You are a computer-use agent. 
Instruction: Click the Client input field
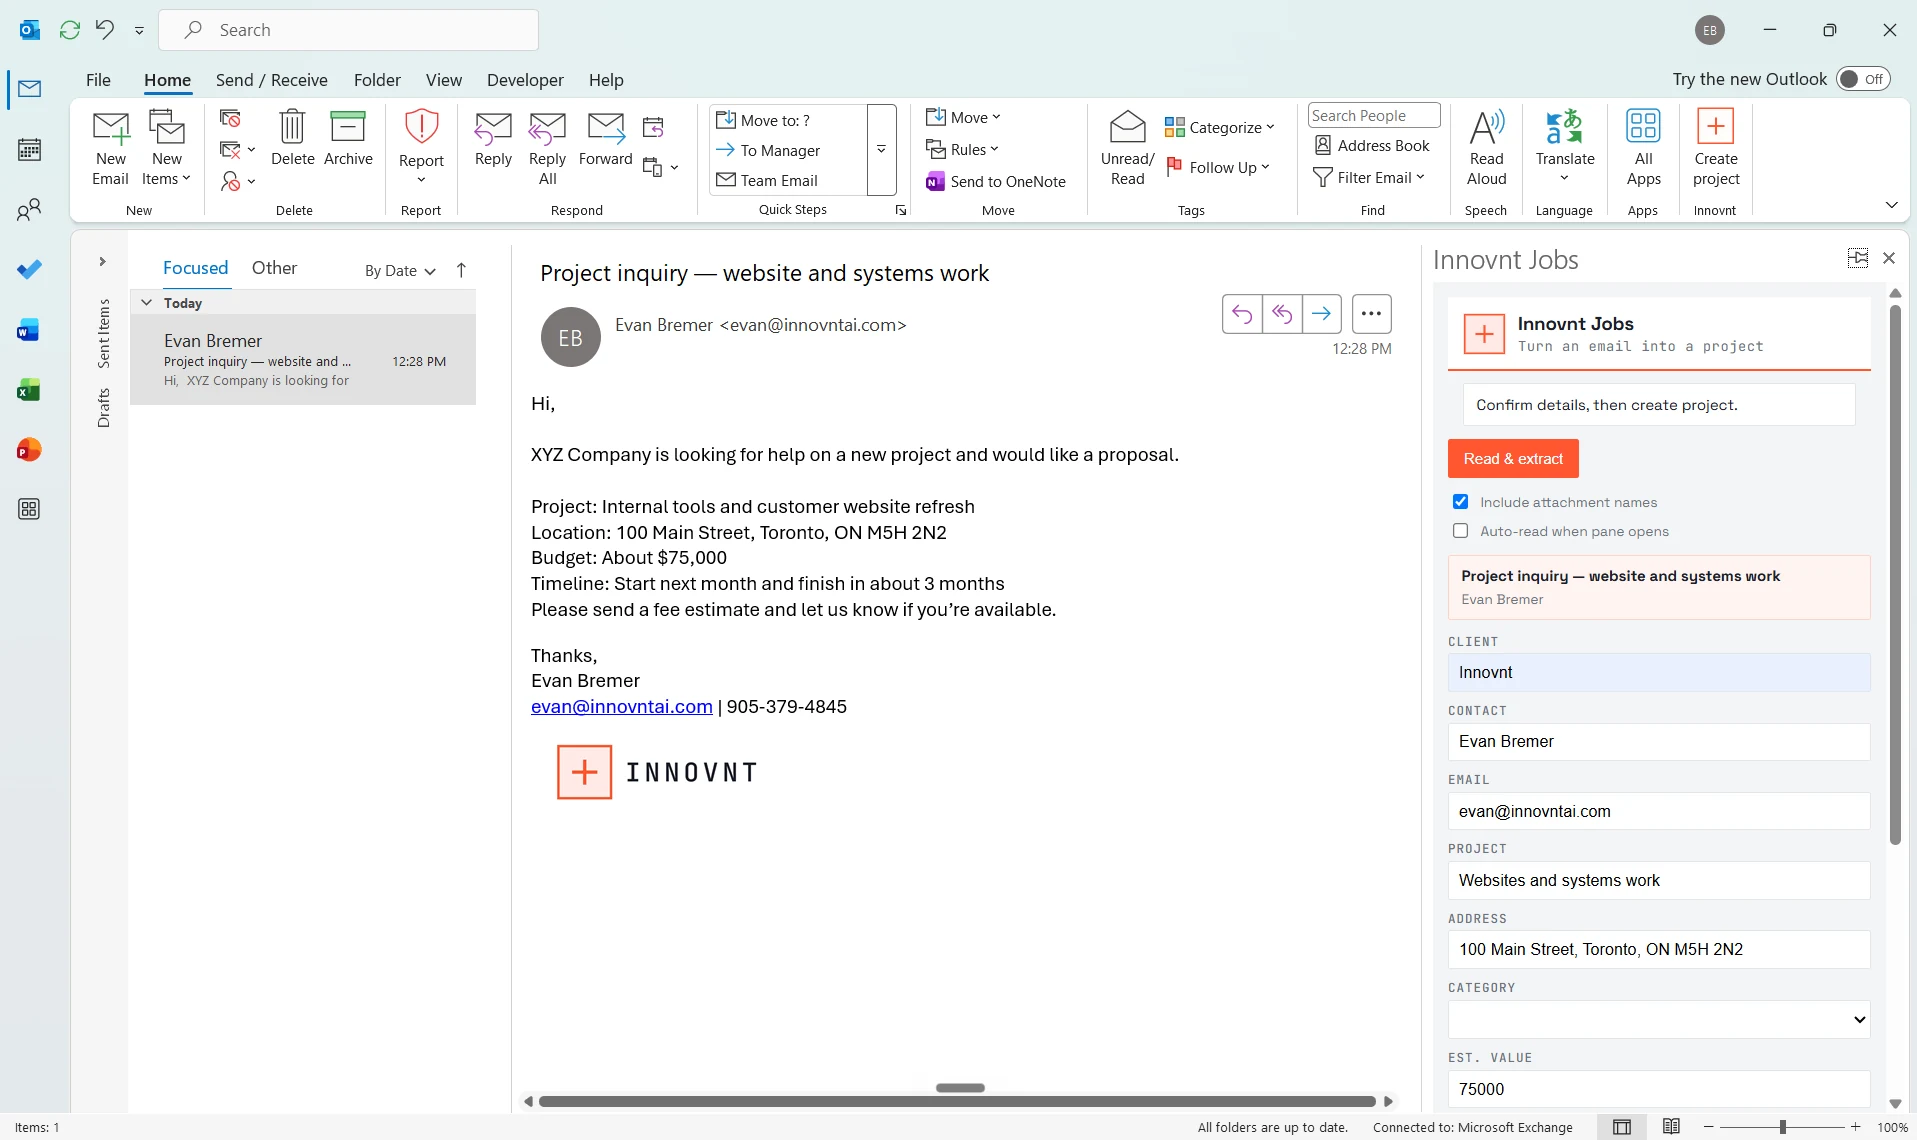pos(1659,673)
